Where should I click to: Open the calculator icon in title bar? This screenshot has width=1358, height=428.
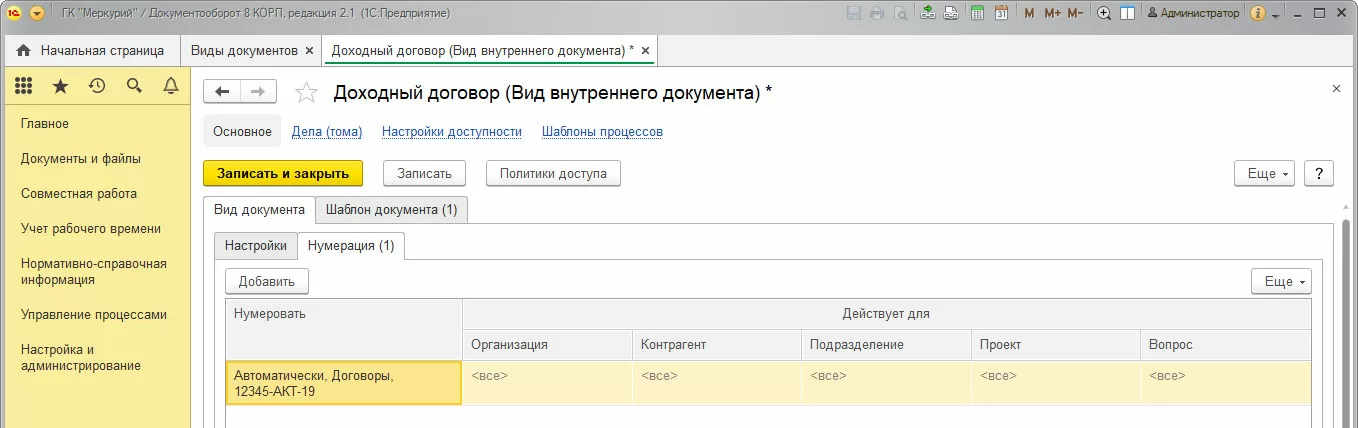coord(977,13)
